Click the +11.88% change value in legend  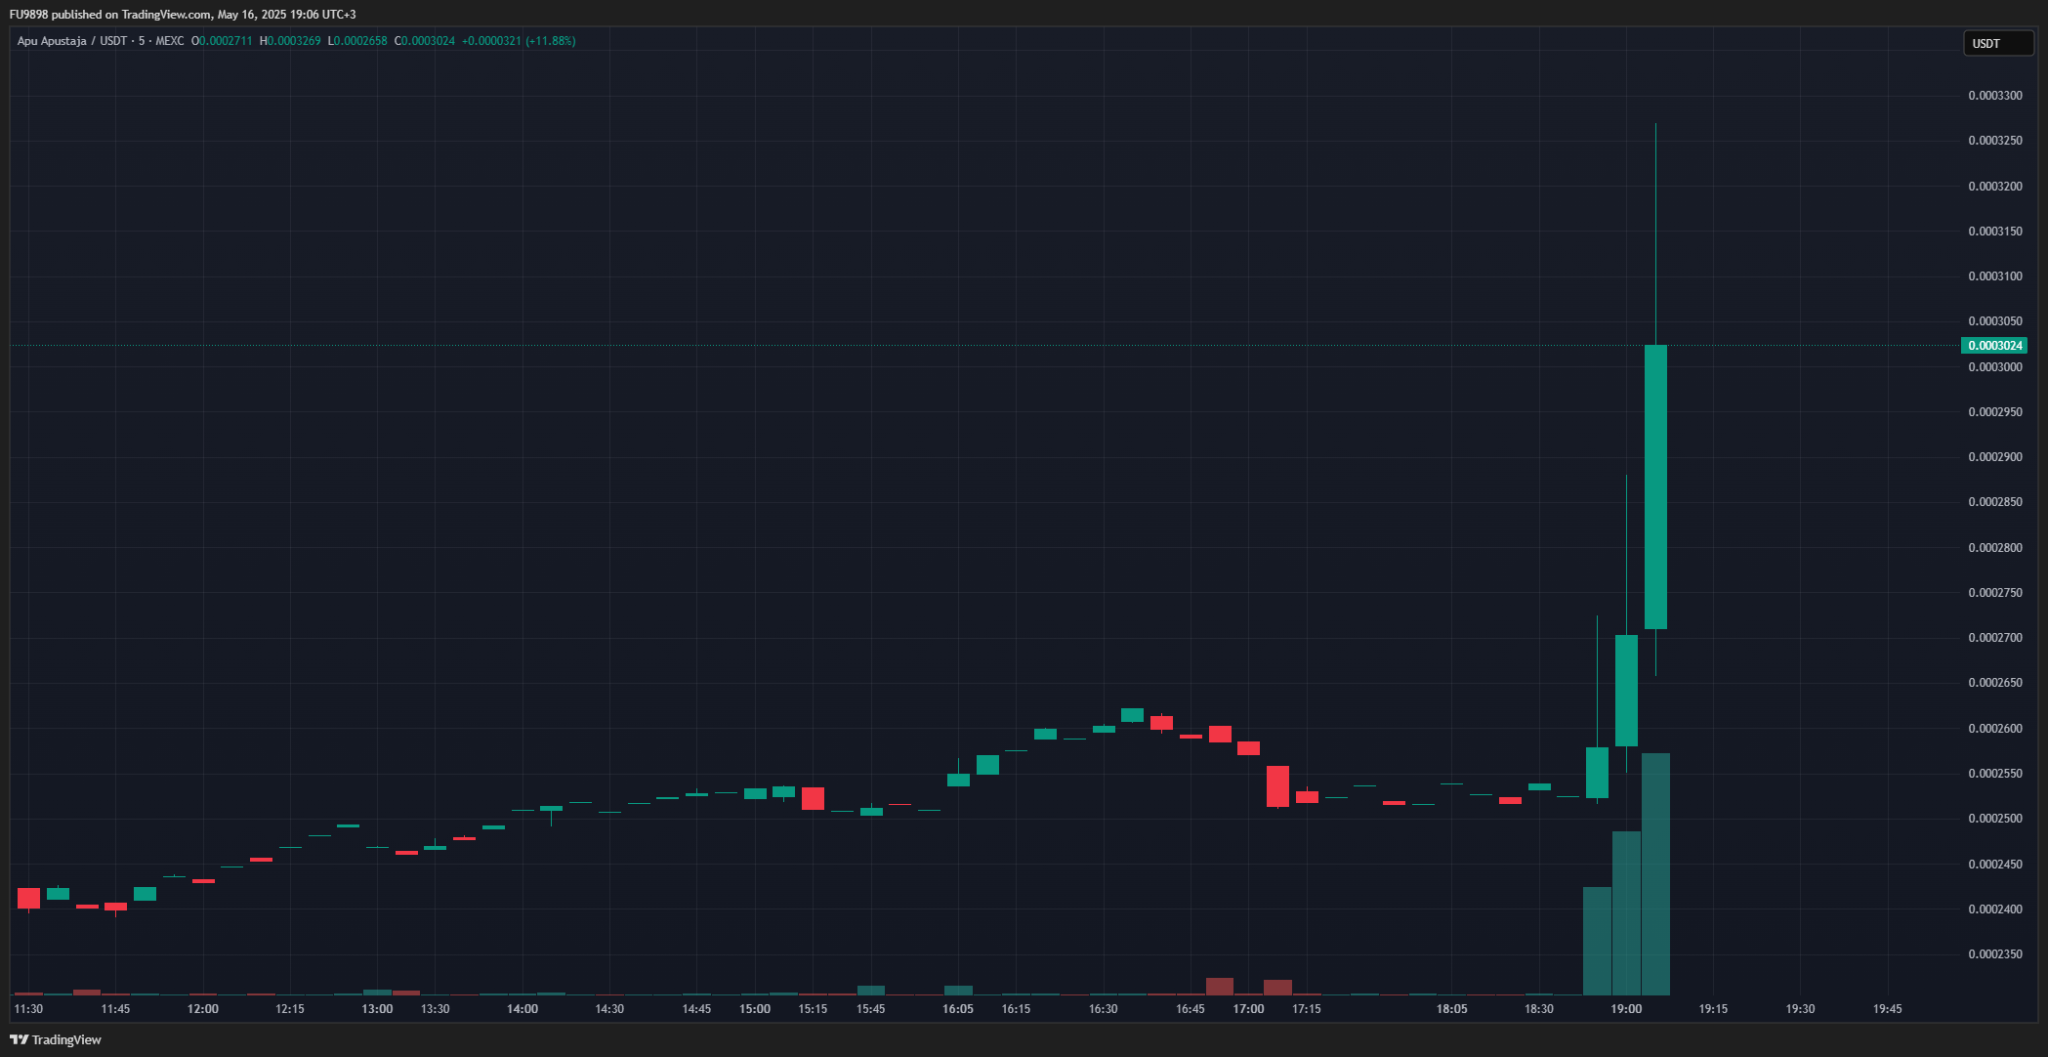(550, 41)
